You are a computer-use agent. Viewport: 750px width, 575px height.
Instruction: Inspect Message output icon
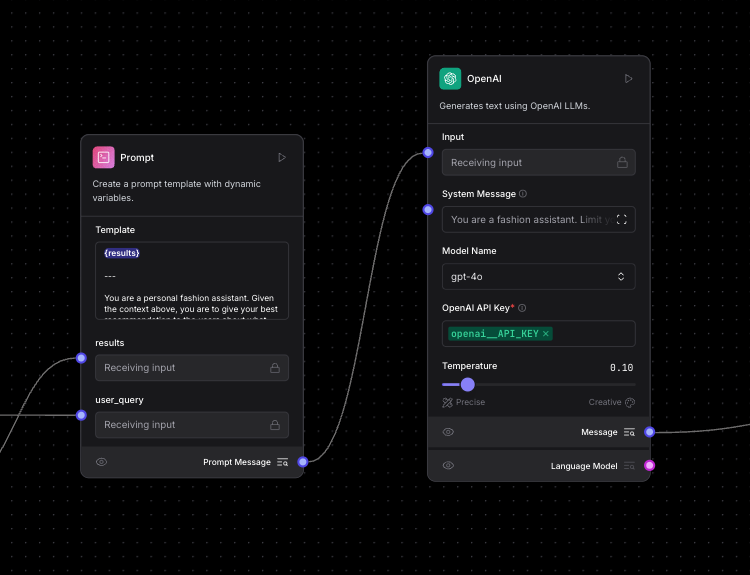629,432
